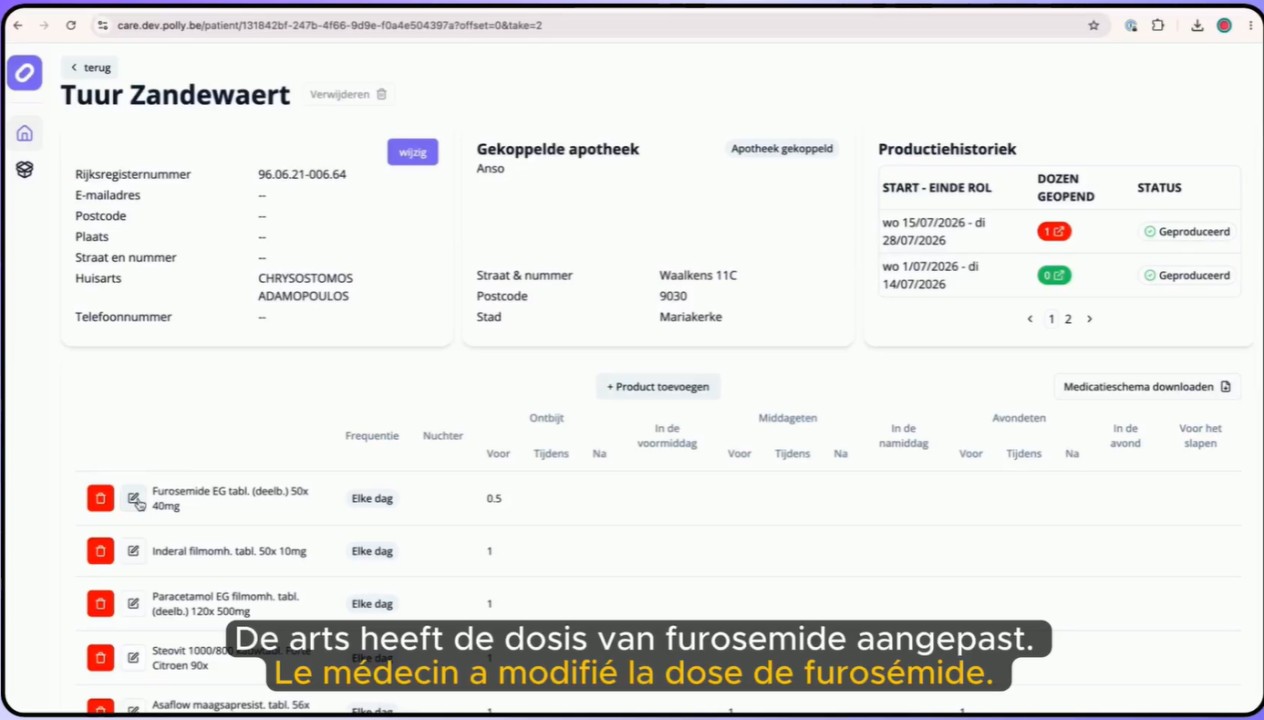Edit the Steovit 1000/800 medication row
1264x720 pixels.
[x=133, y=658]
